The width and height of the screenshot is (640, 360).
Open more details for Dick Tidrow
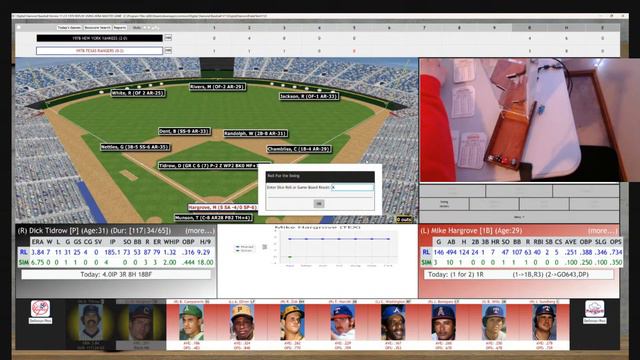(x=199, y=231)
